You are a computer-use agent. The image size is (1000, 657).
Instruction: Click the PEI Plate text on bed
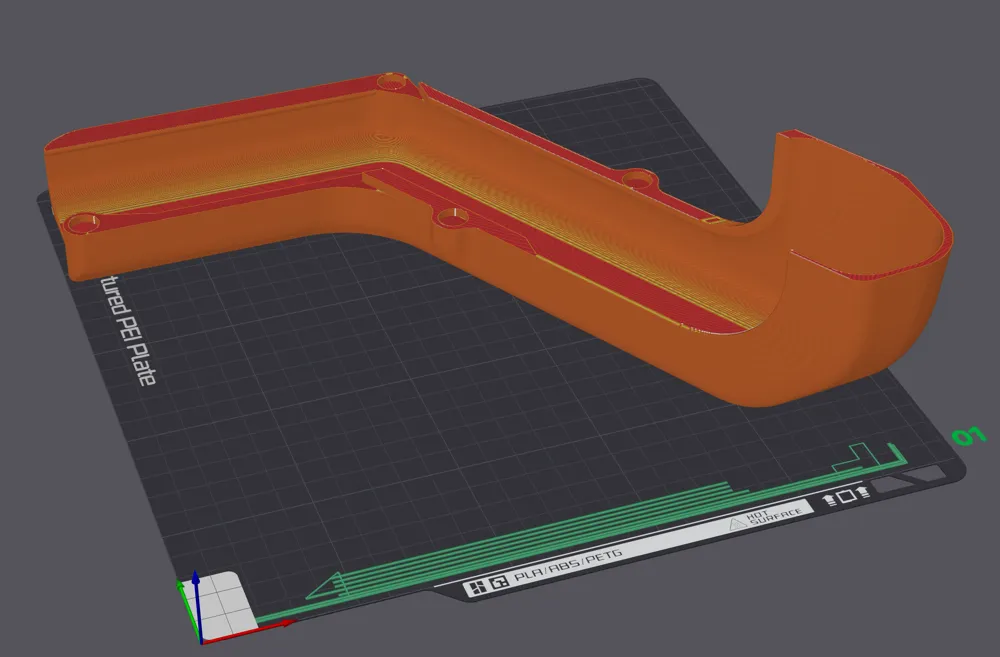128,330
